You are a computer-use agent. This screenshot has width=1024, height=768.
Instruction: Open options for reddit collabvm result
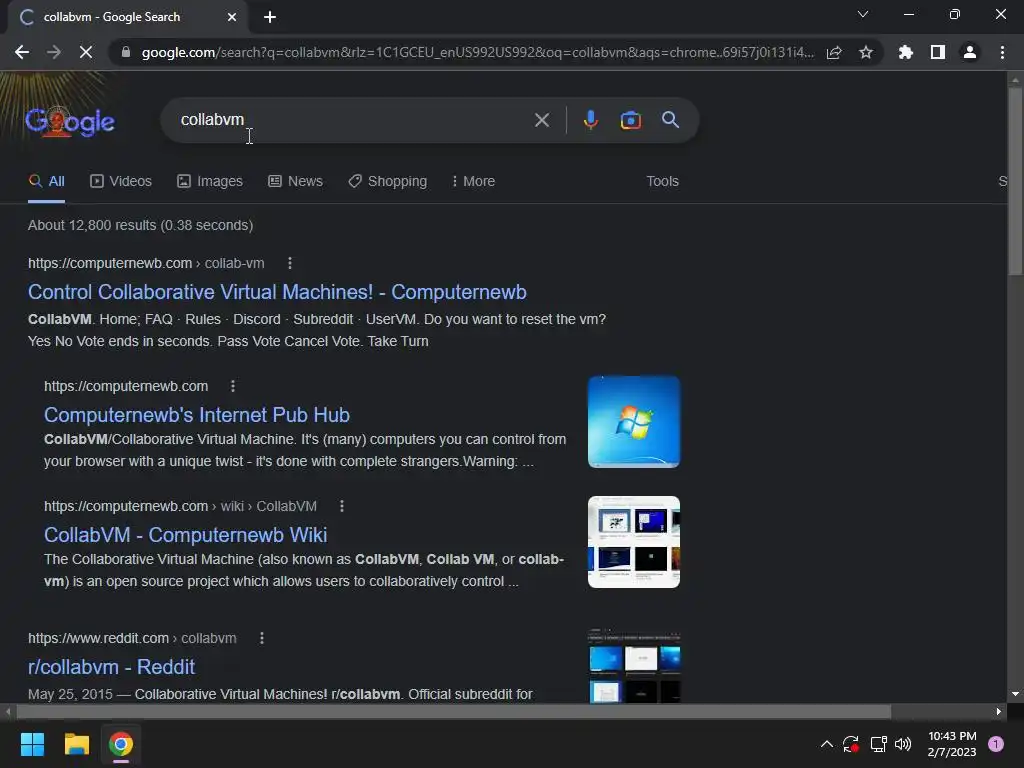coord(262,638)
